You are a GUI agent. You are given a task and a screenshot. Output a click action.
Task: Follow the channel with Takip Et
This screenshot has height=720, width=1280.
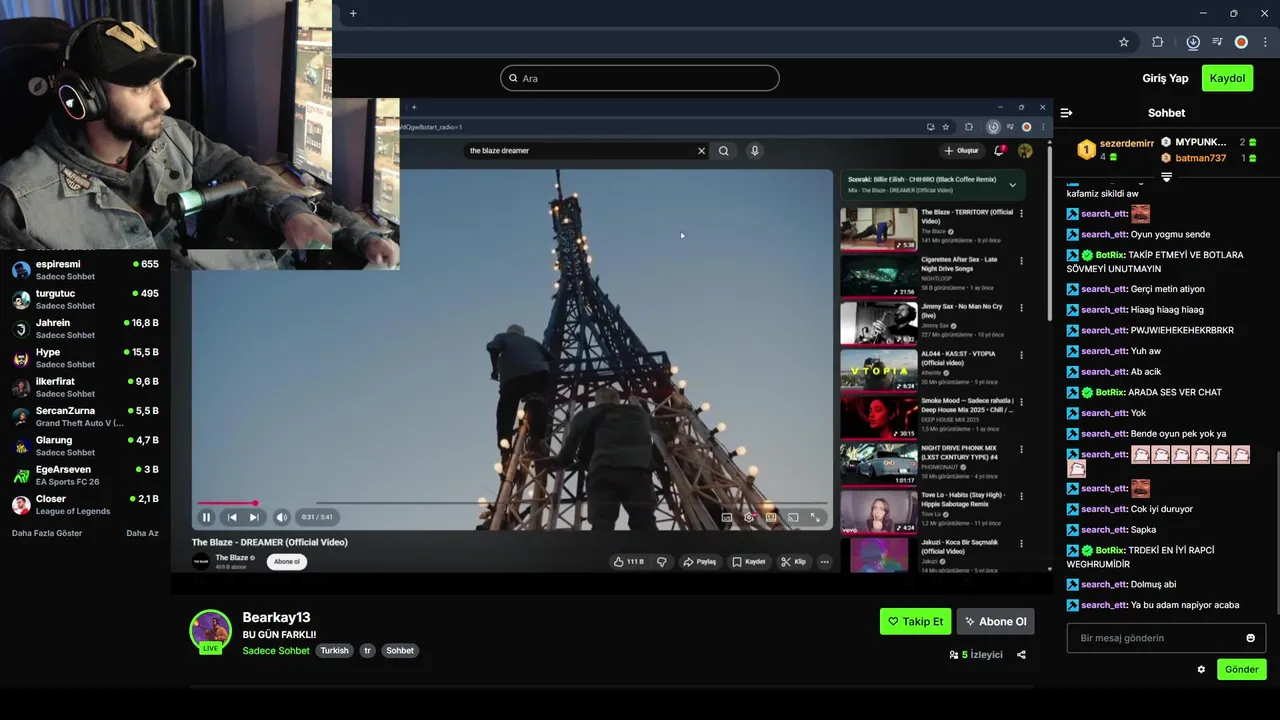(x=916, y=621)
